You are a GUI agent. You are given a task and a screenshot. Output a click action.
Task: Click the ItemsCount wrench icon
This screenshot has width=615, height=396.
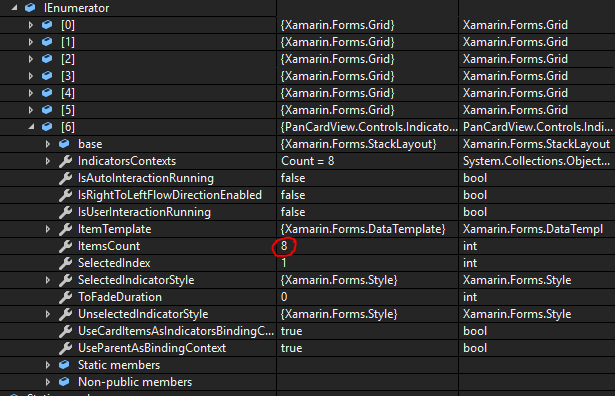66,246
